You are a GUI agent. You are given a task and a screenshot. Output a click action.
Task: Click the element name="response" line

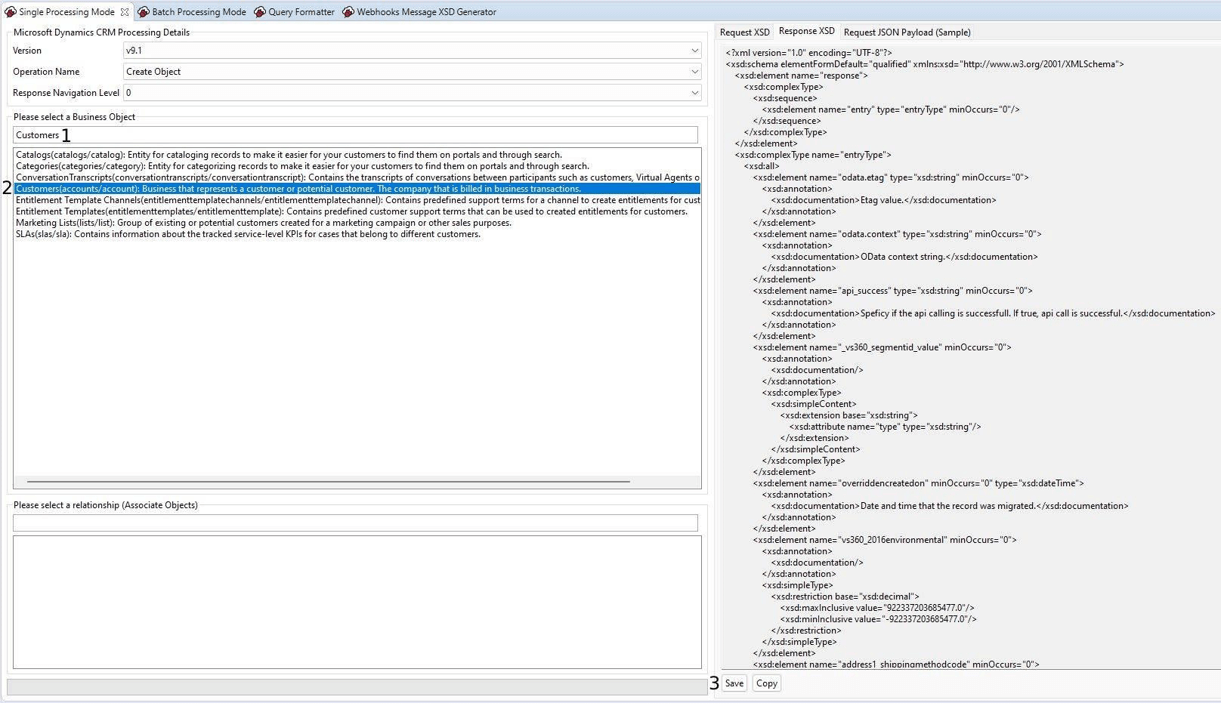pyautogui.click(x=801, y=76)
